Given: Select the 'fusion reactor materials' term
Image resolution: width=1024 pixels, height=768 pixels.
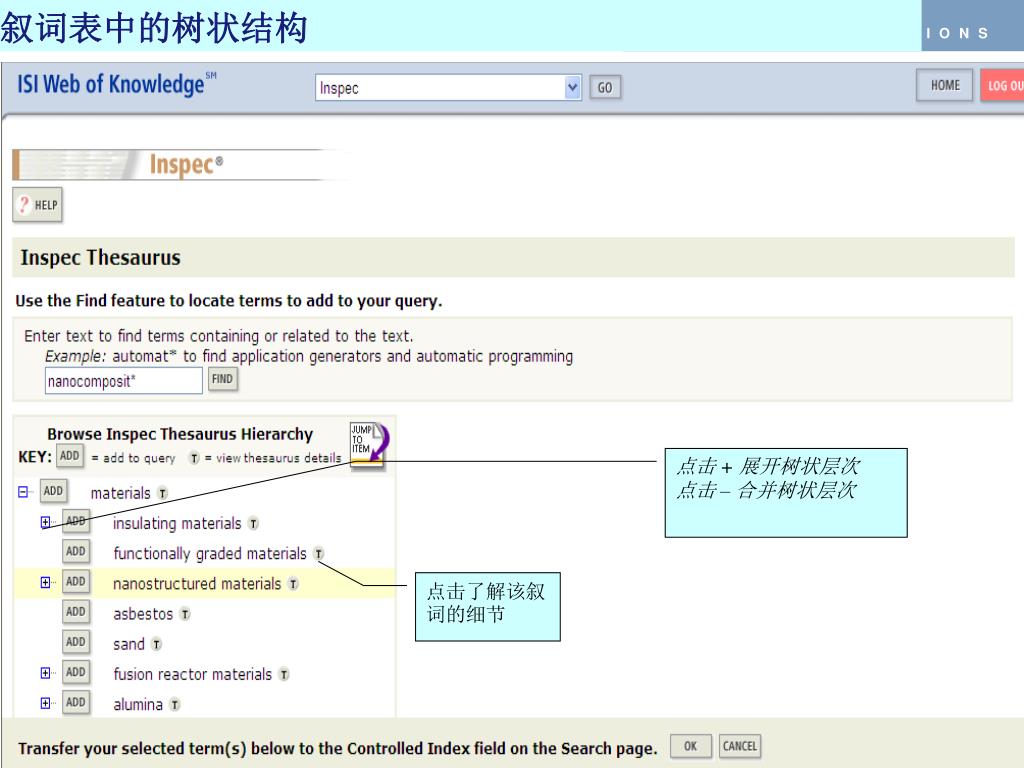Looking at the screenshot, I should pyautogui.click(x=193, y=674).
